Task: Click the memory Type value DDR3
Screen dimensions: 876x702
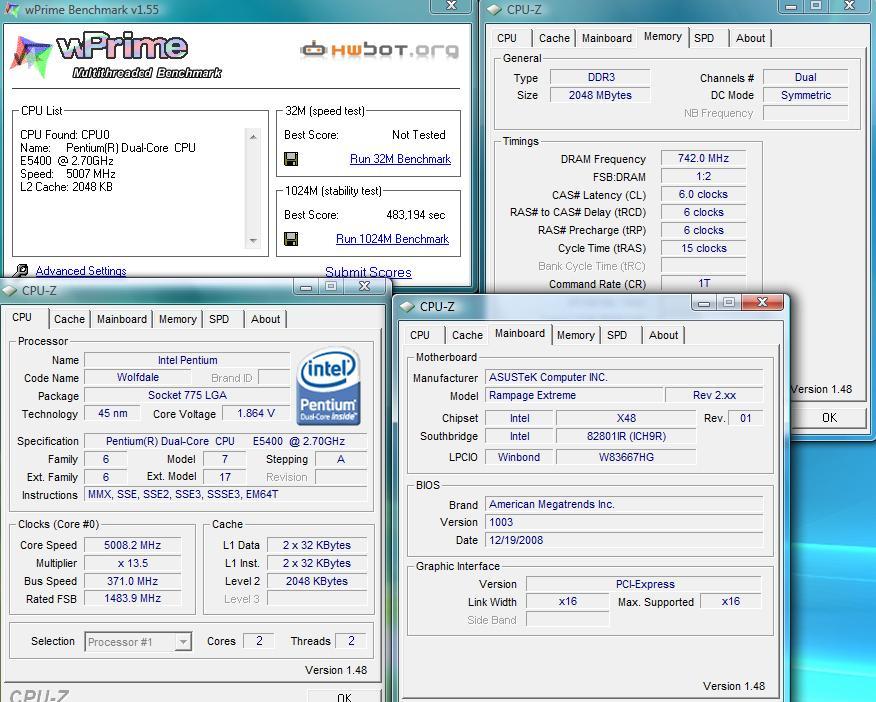Action: (x=600, y=77)
